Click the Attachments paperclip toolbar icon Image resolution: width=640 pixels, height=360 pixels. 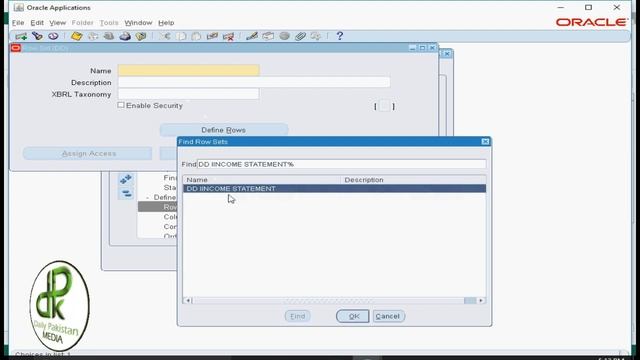(300, 36)
